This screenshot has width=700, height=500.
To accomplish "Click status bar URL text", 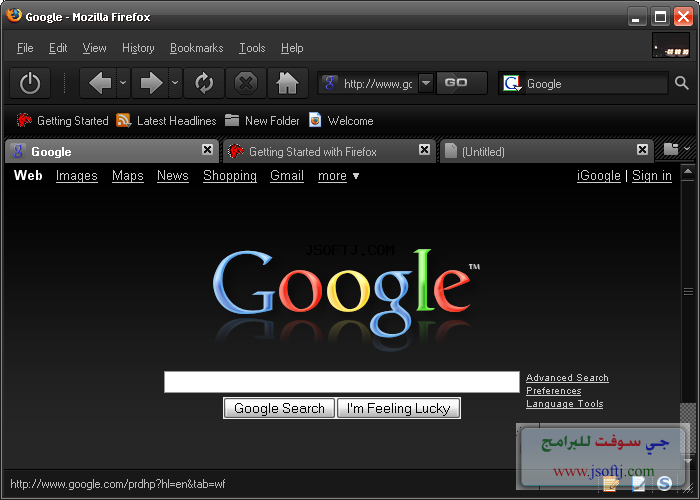I will coord(117,484).
